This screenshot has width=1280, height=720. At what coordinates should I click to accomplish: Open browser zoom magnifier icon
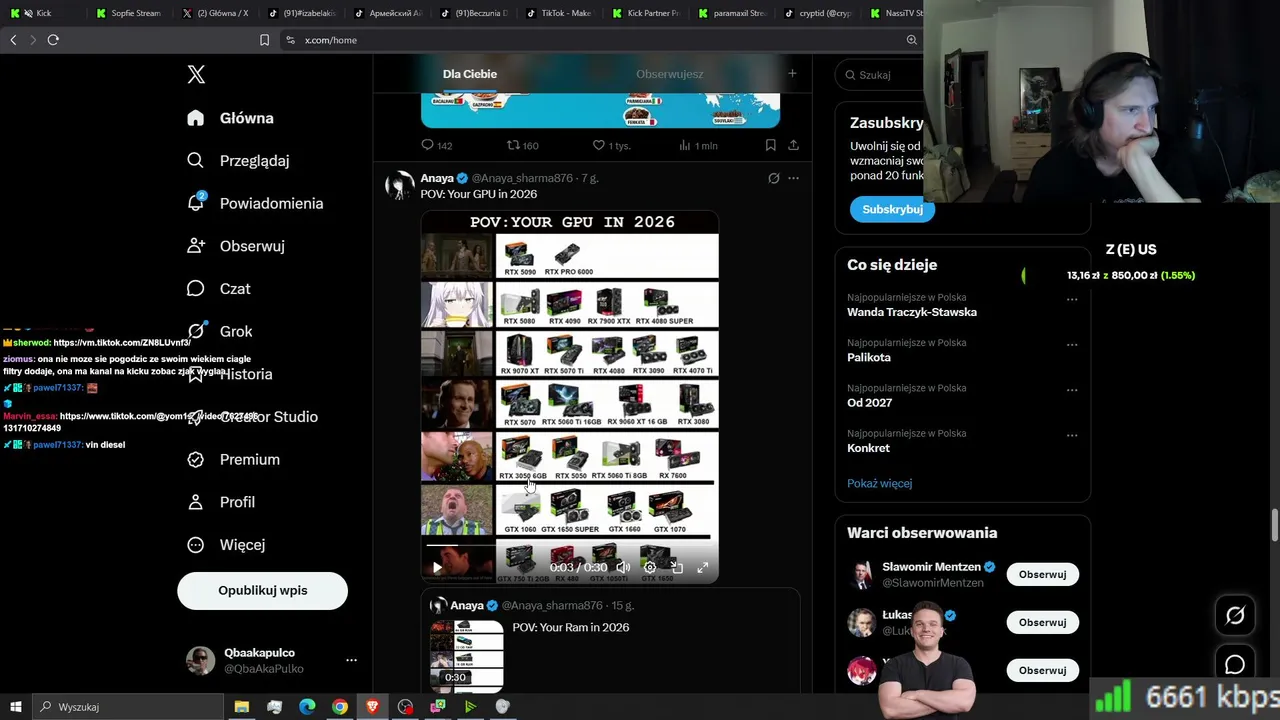(911, 40)
